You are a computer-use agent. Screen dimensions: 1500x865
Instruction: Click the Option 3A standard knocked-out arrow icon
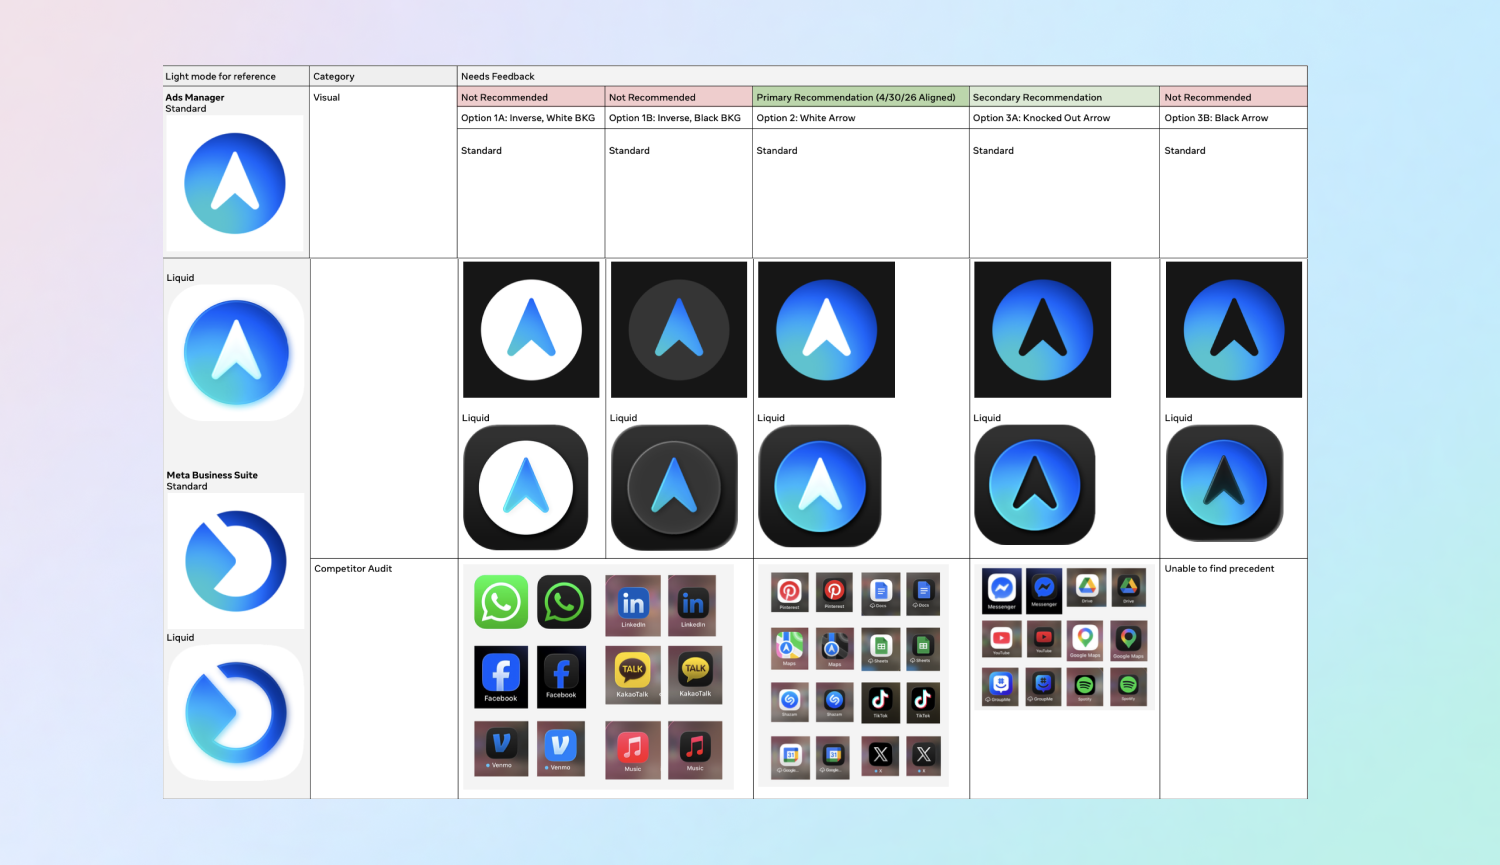coord(1043,330)
